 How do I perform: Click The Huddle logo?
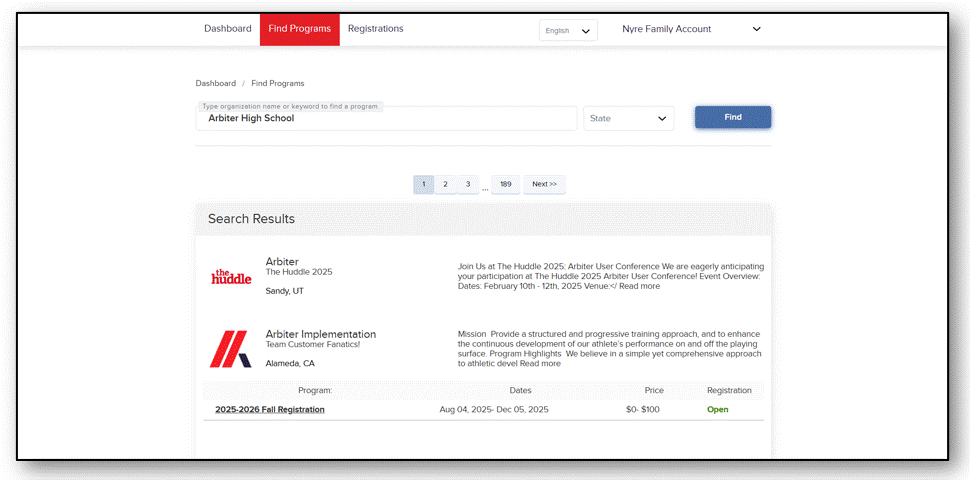point(231,276)
